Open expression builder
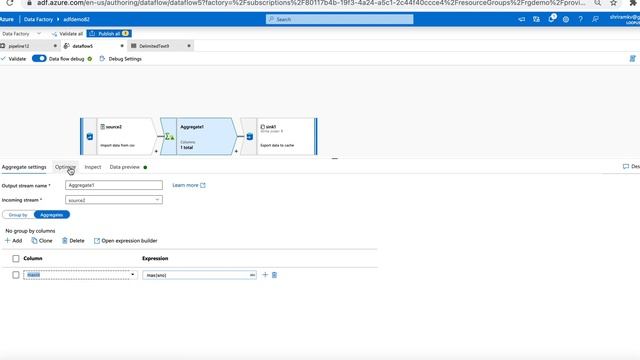Image resolution: width=640 pixels, height=360 pixels. (126, 241)
